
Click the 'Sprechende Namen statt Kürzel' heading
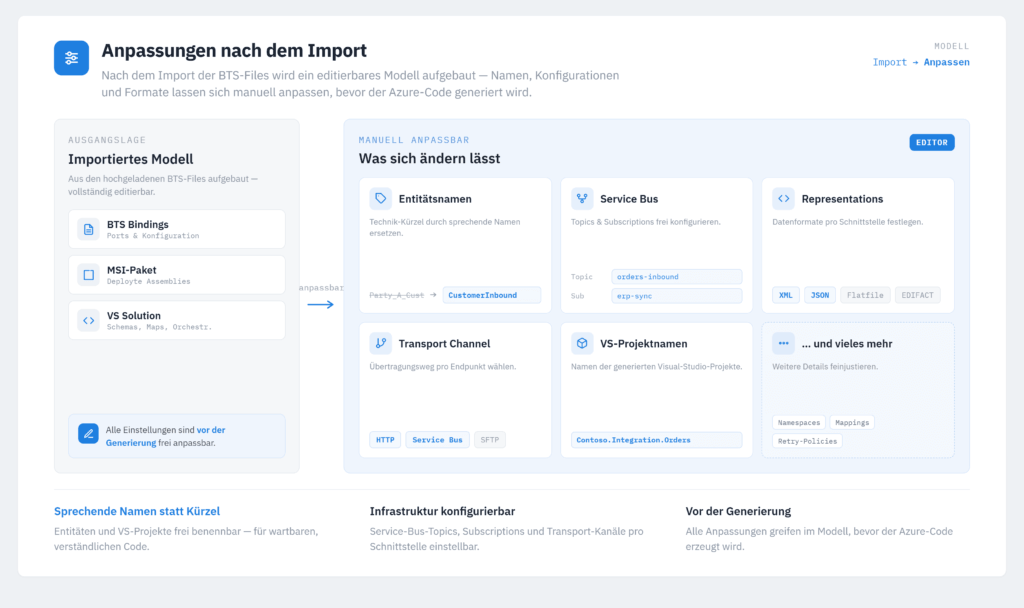coord(137,511)
